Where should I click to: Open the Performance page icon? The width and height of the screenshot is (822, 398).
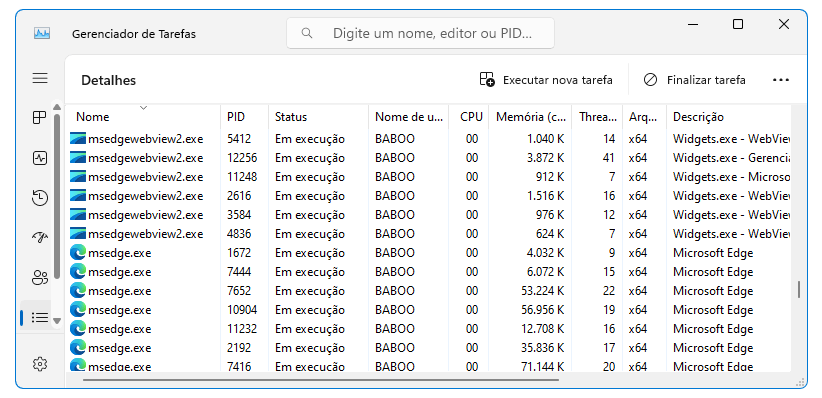[40, 158]
